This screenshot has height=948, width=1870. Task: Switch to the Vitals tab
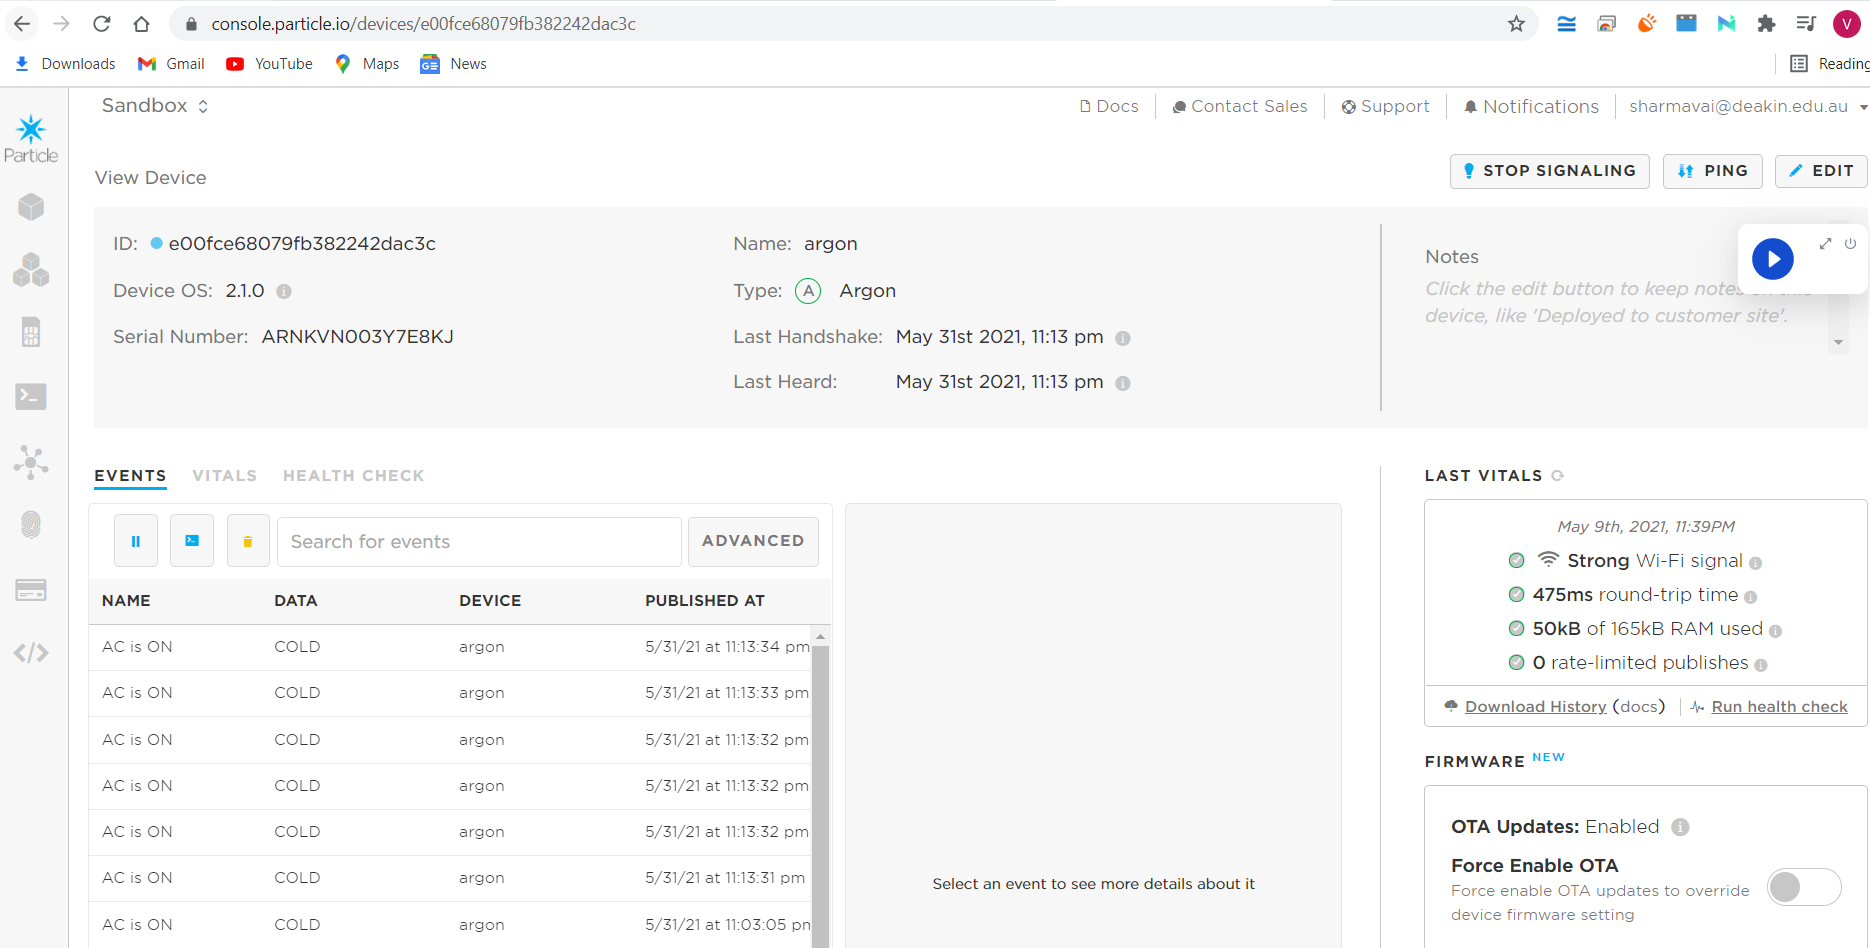(224, 476)
